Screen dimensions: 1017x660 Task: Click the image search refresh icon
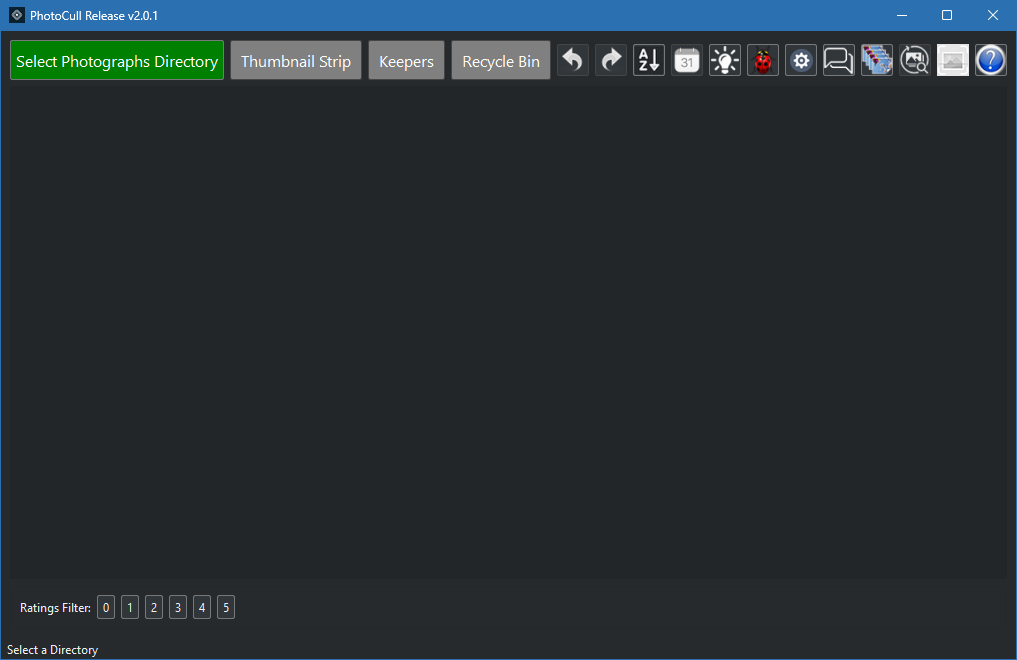point(914,60)
